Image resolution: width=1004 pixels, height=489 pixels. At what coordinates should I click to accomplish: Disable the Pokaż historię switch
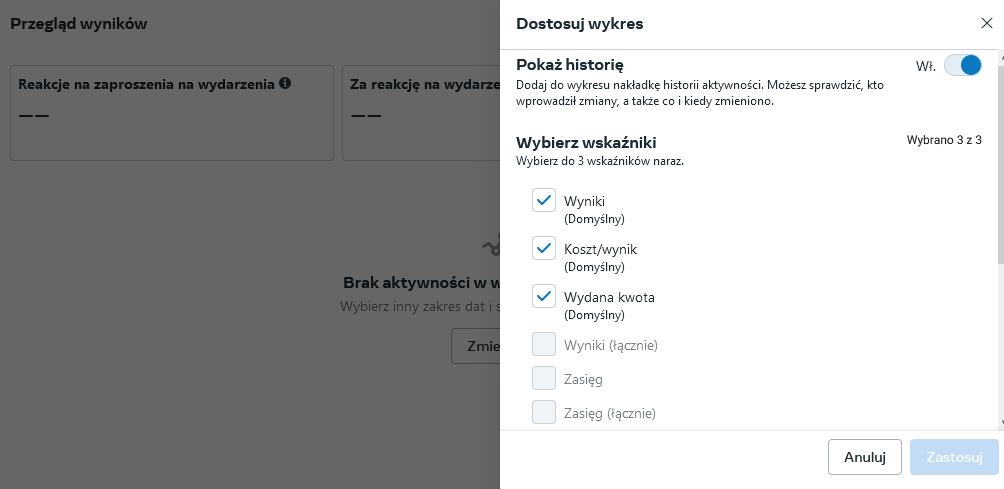coord(963,66)
